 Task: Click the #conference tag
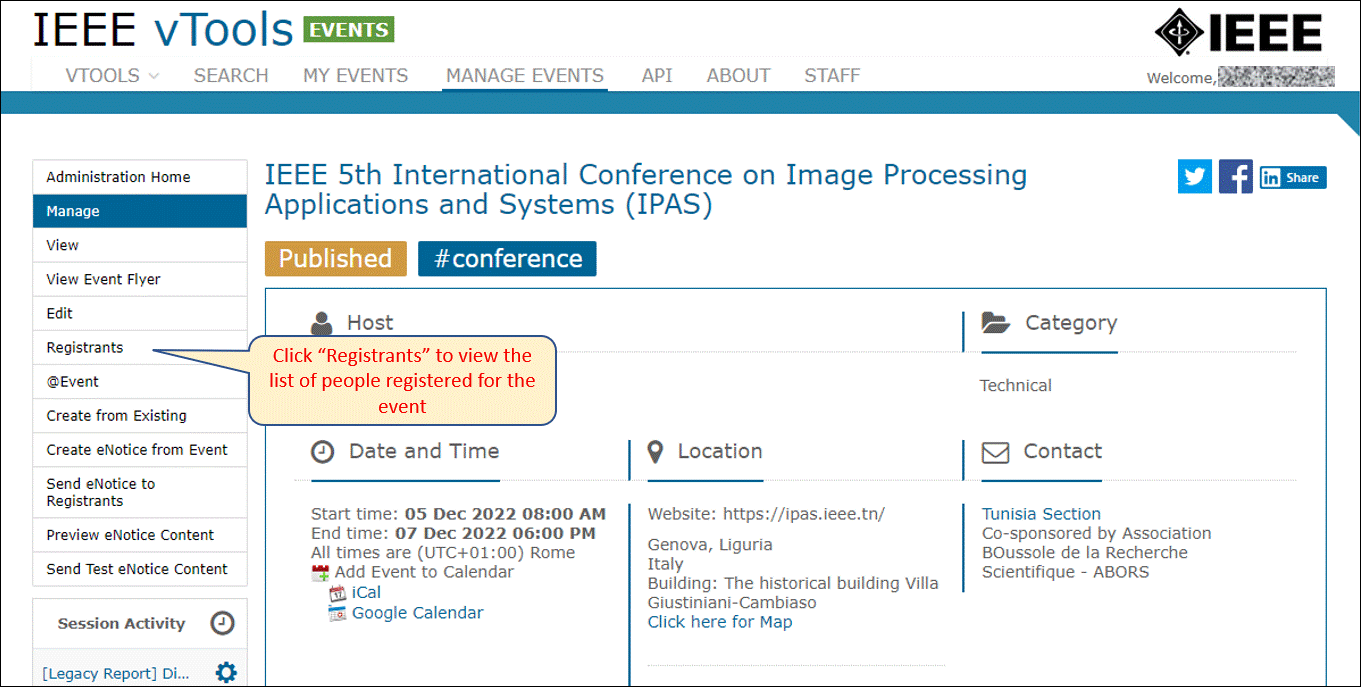click(x=507, y=258)
